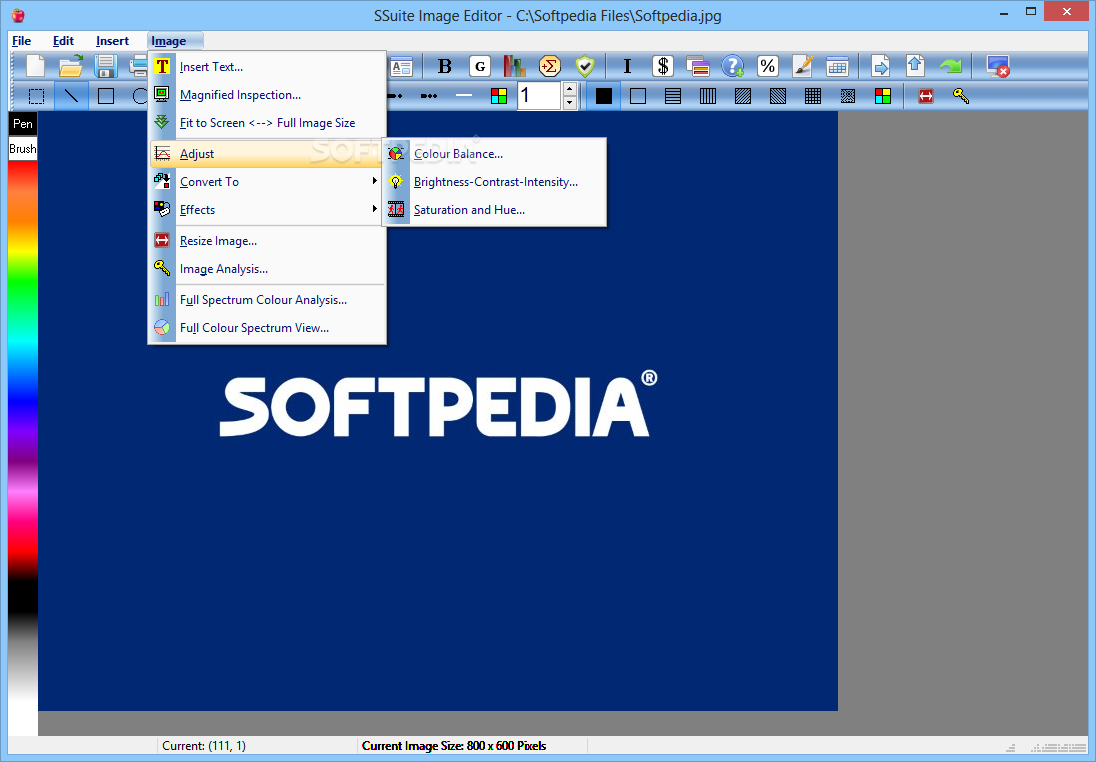This screenshot has width=1096, height=762.
Task: Click the yellow key toolbar icon
Action: point(961,96)
